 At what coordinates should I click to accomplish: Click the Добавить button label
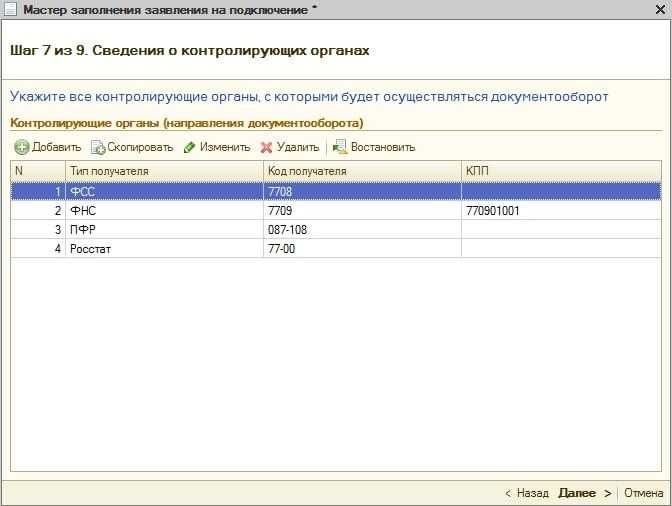[57, 147]
